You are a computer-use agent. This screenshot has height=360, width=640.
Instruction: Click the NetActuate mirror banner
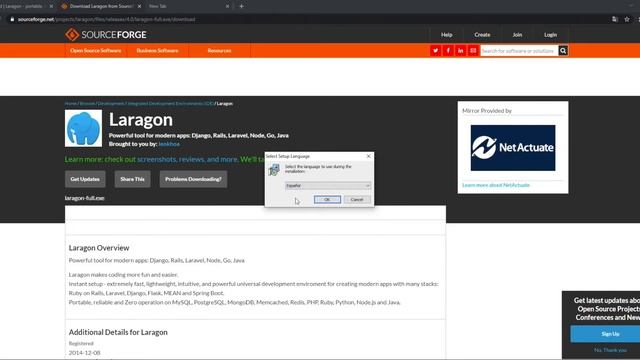coord(513,148)
